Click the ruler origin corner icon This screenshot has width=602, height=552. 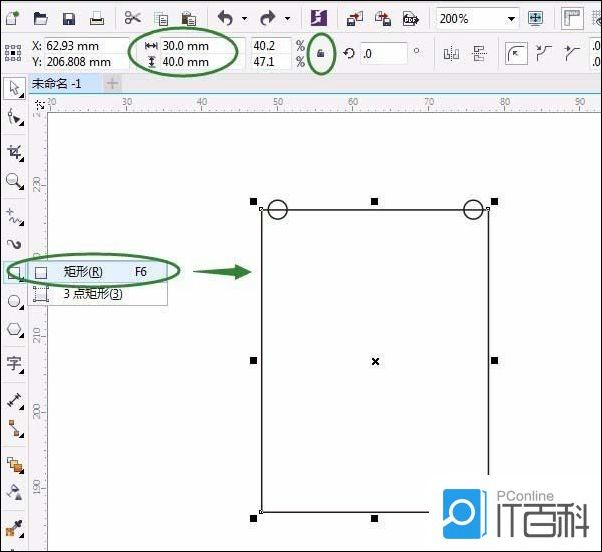tap(39, 104)
